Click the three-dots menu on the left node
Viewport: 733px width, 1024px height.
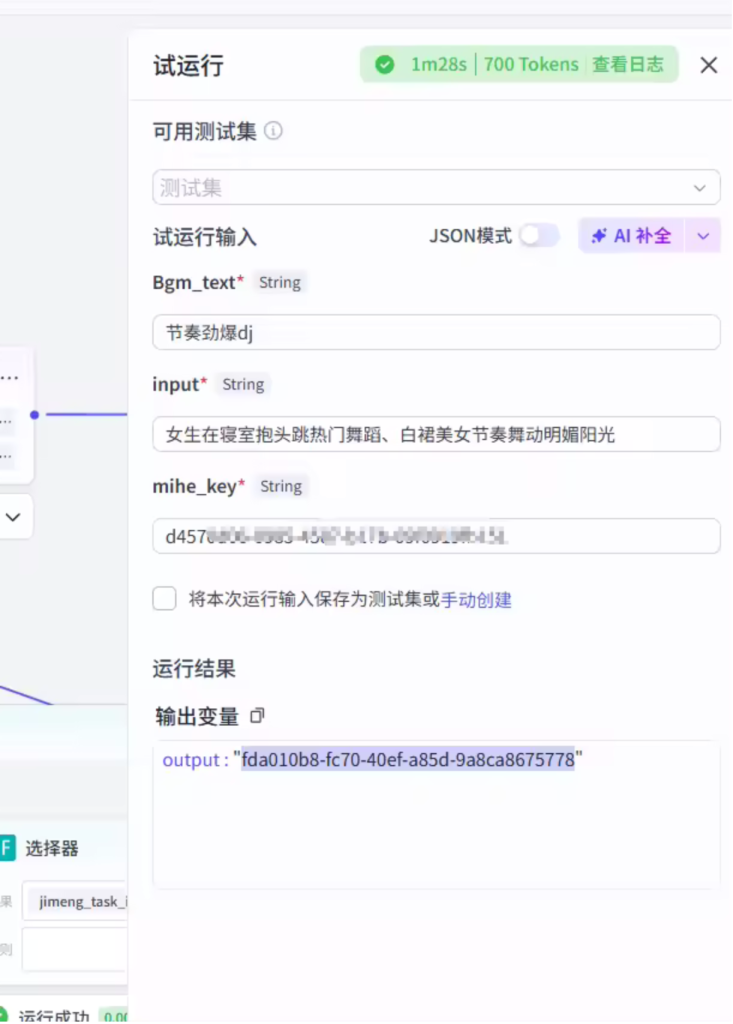[10, 378]
